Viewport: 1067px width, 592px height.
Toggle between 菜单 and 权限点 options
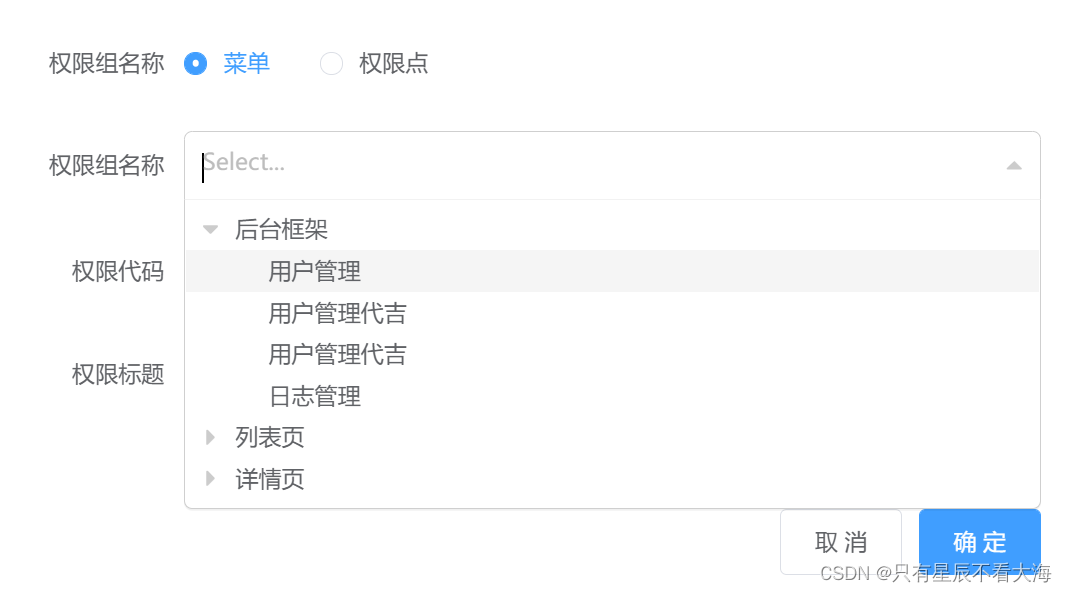(x=331, y=63)
